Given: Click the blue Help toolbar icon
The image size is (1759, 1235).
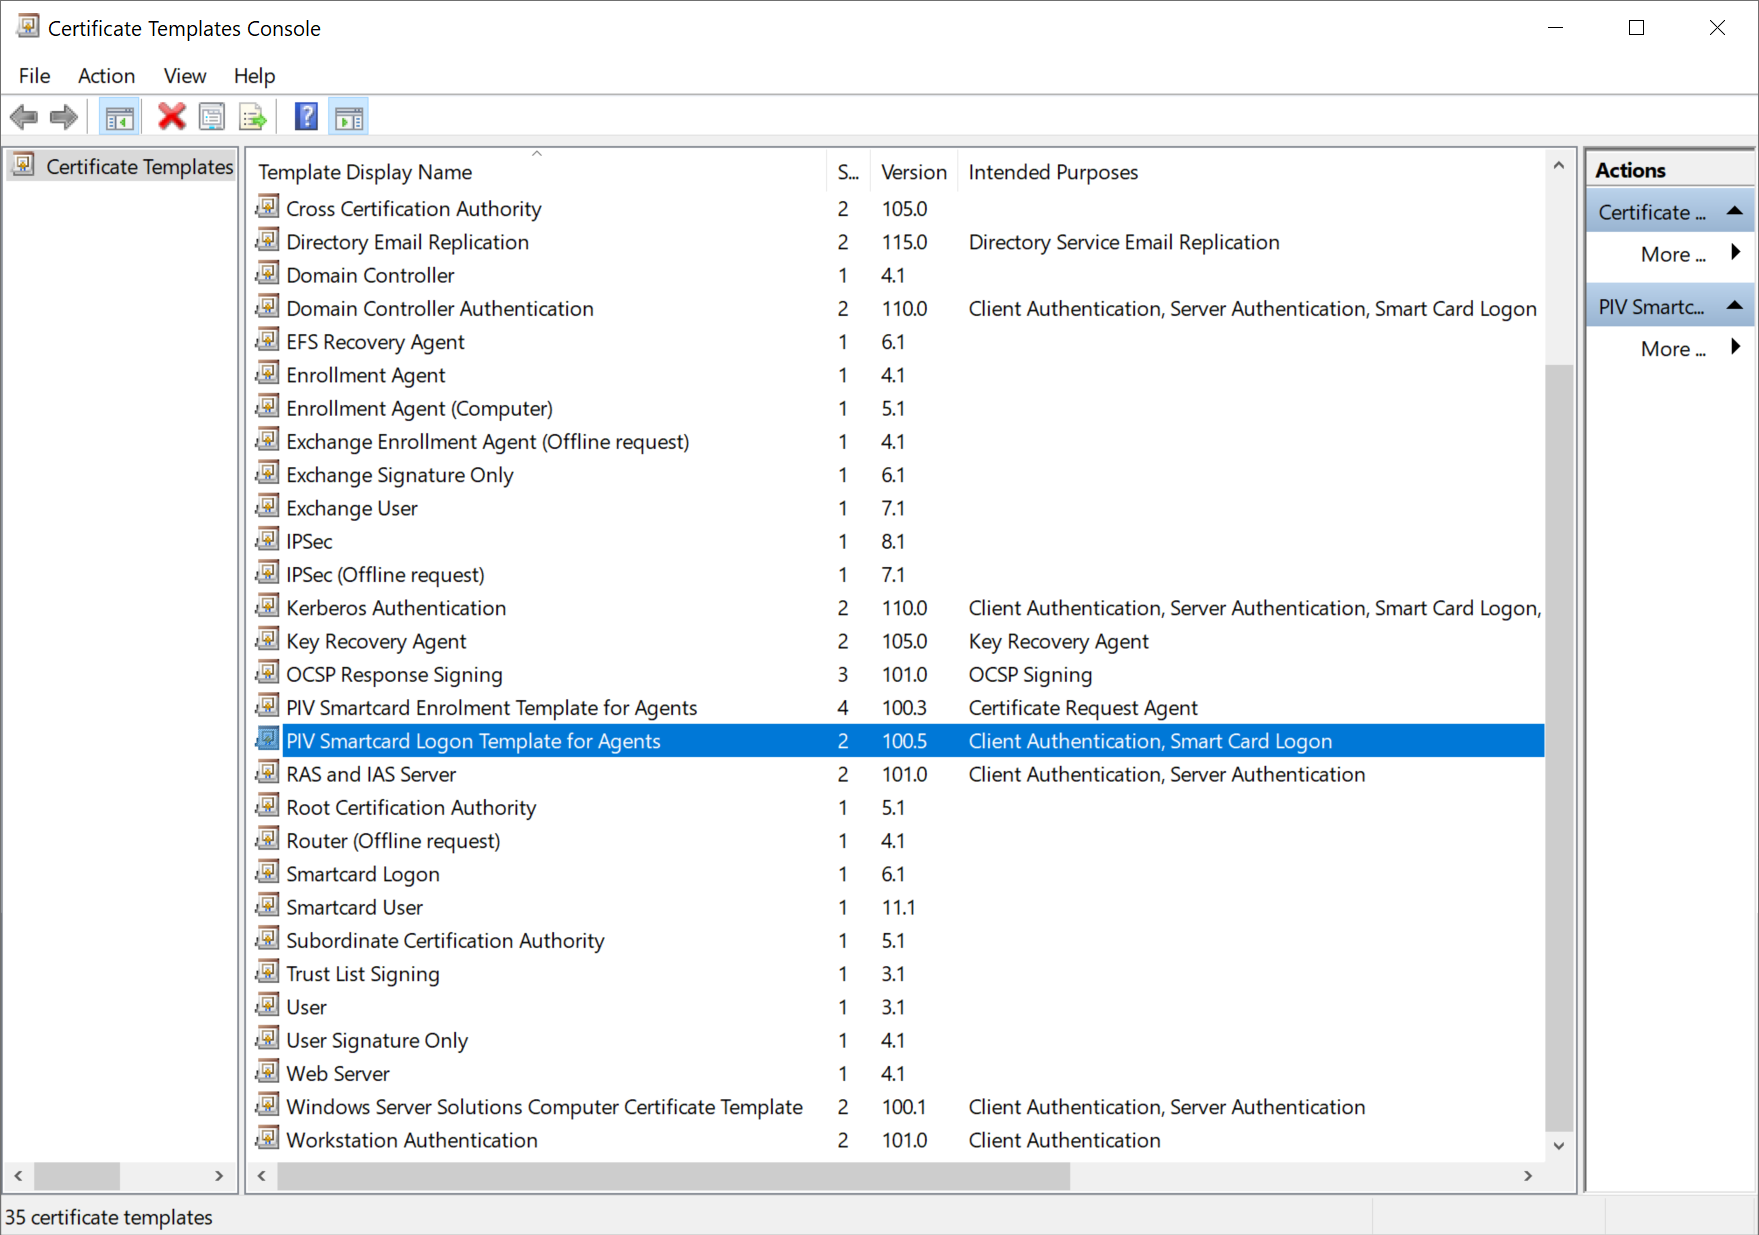Looking at the screenshot, I should pyautogui.click(x=306, y=117).
